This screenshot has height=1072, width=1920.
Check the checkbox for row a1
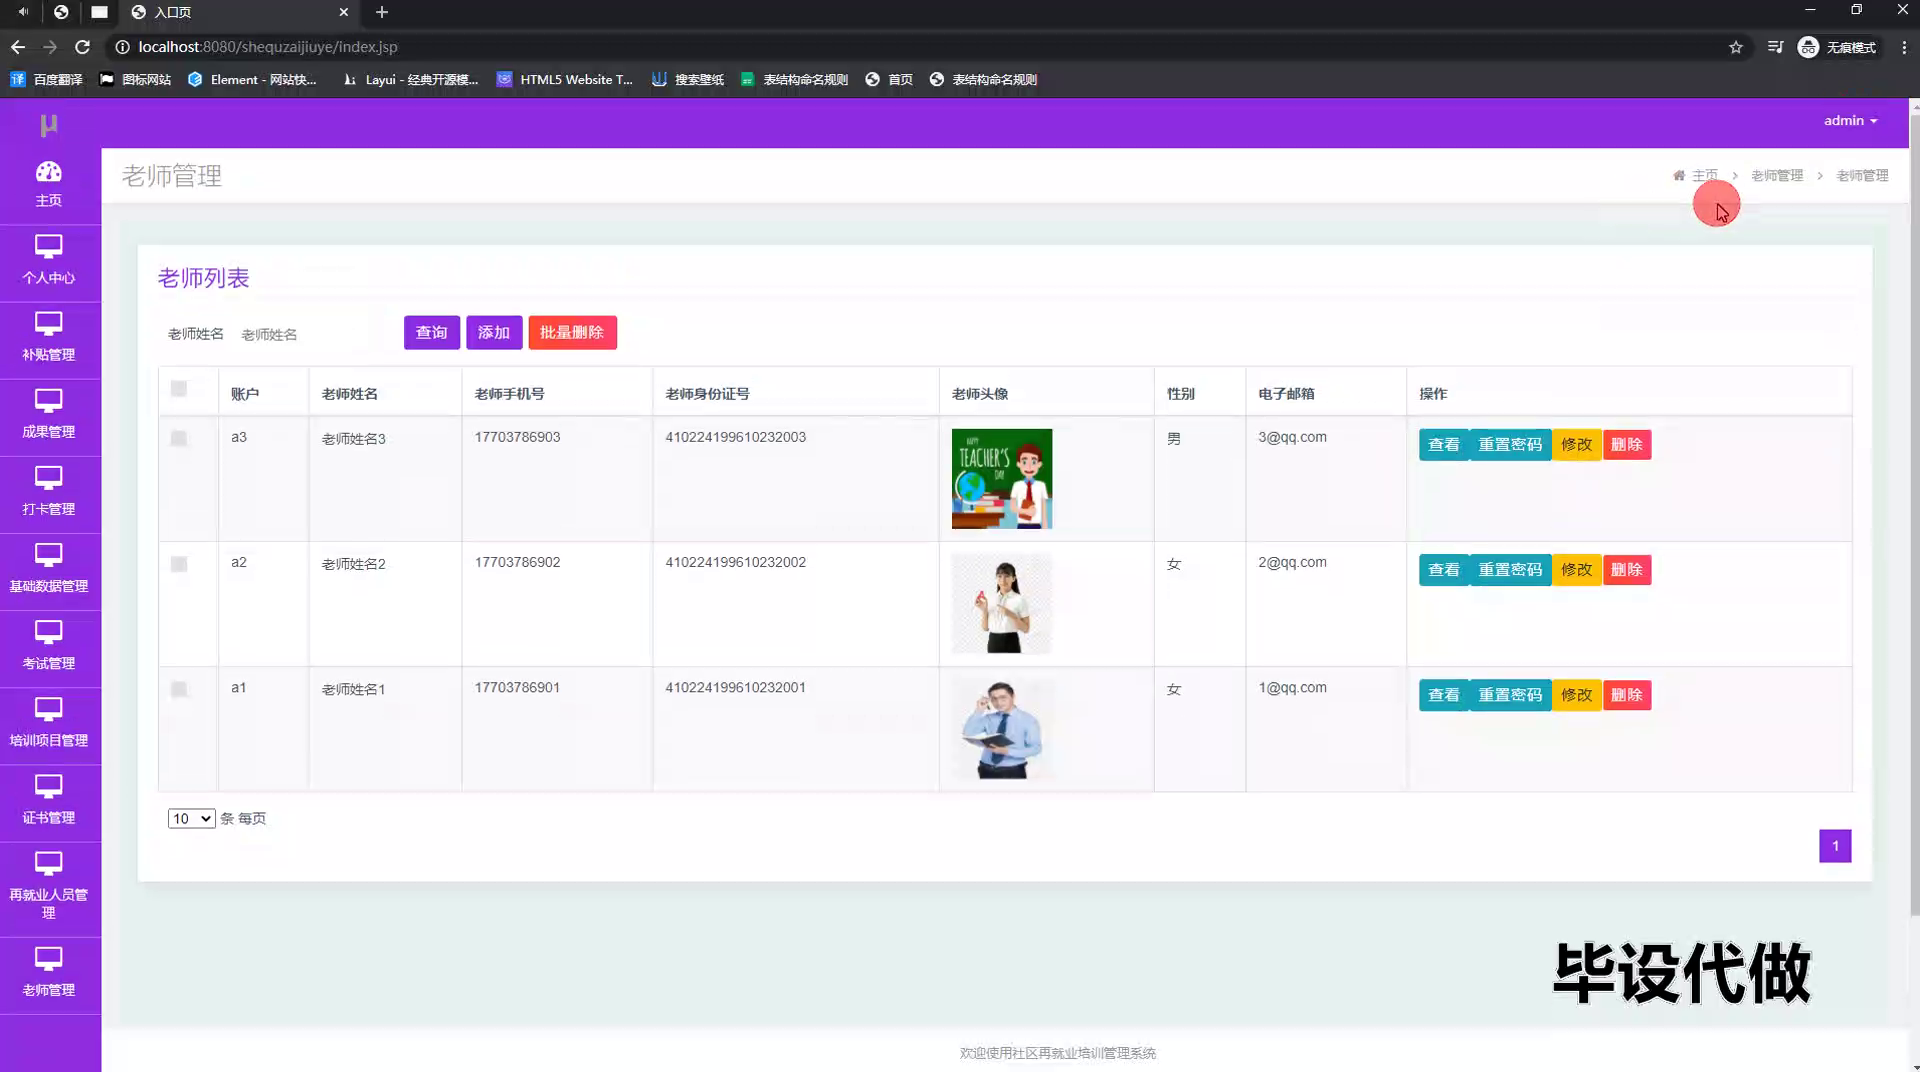coord(179,689)
